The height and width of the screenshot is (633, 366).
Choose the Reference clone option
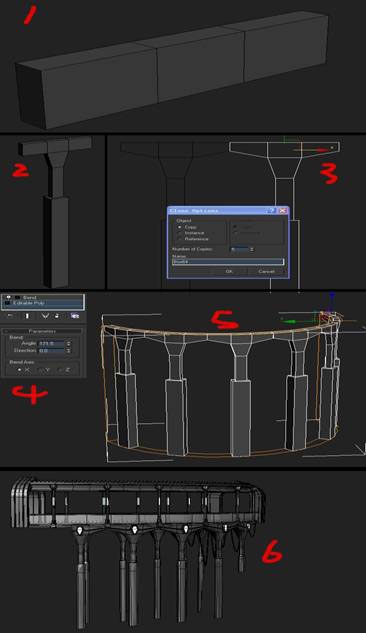point(180,239)
